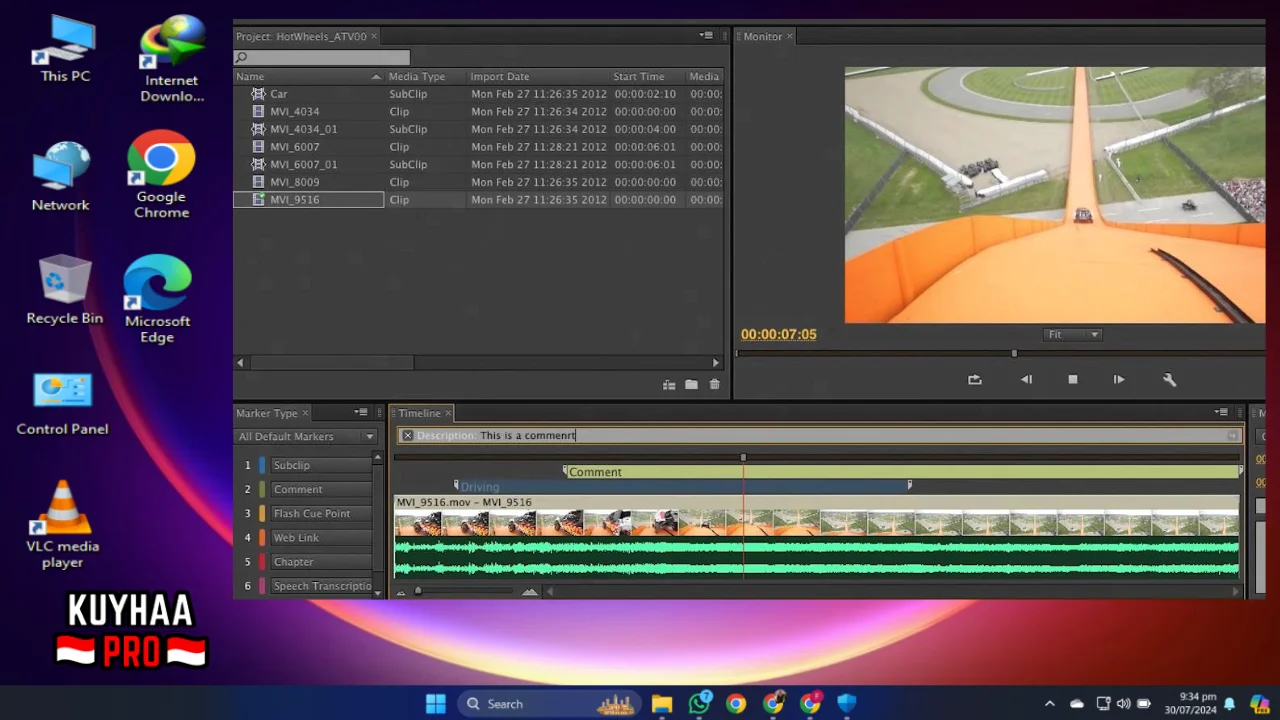Close the Timeline tab
Image resolution: width=1280 pixels, height=720 pixels.
coord(448,413)
